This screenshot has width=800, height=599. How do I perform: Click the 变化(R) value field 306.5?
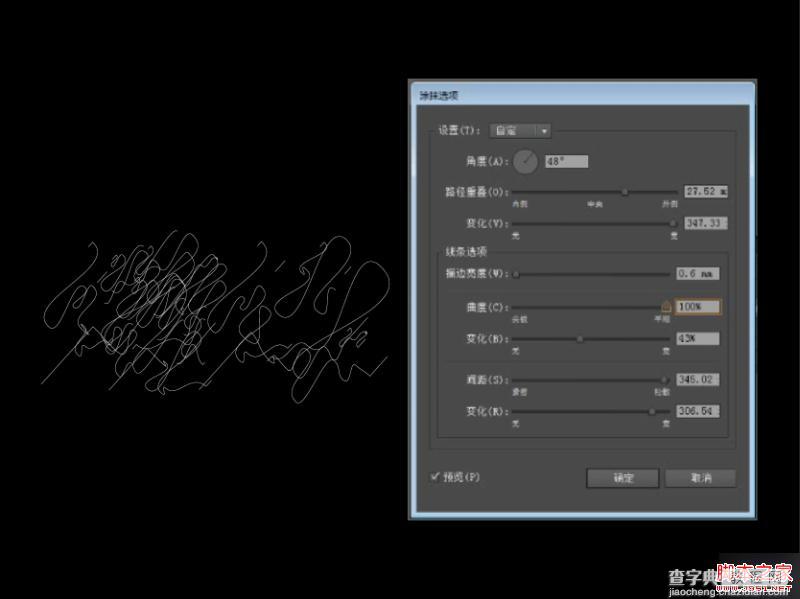(697, 411)
